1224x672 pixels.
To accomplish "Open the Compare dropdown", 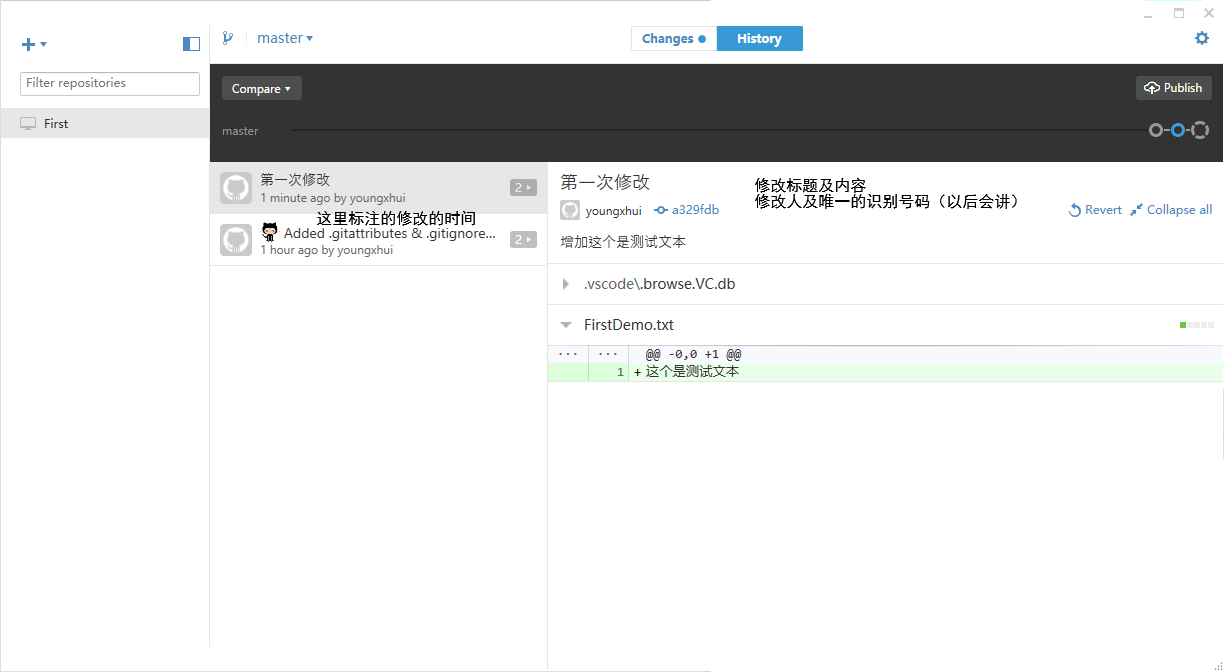I will [x=262, y=88].
